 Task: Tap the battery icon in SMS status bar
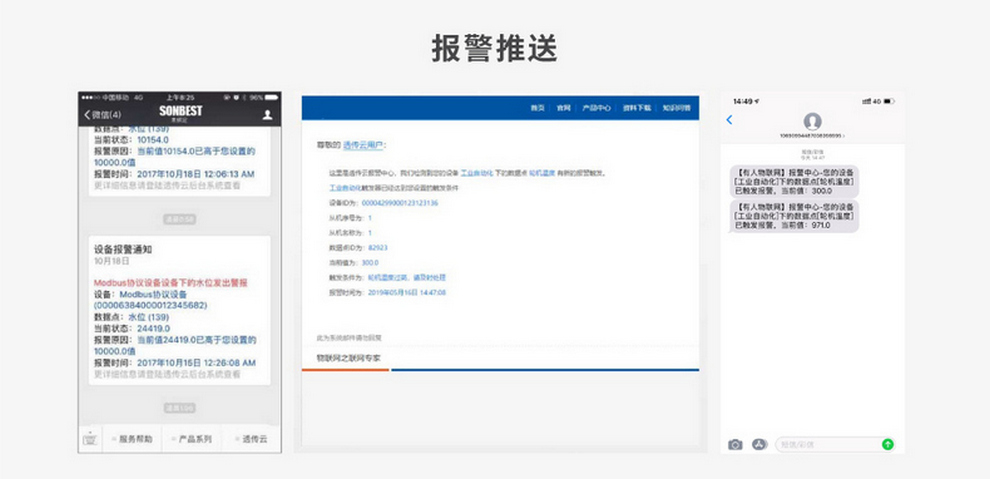click(x=888, y=102)
